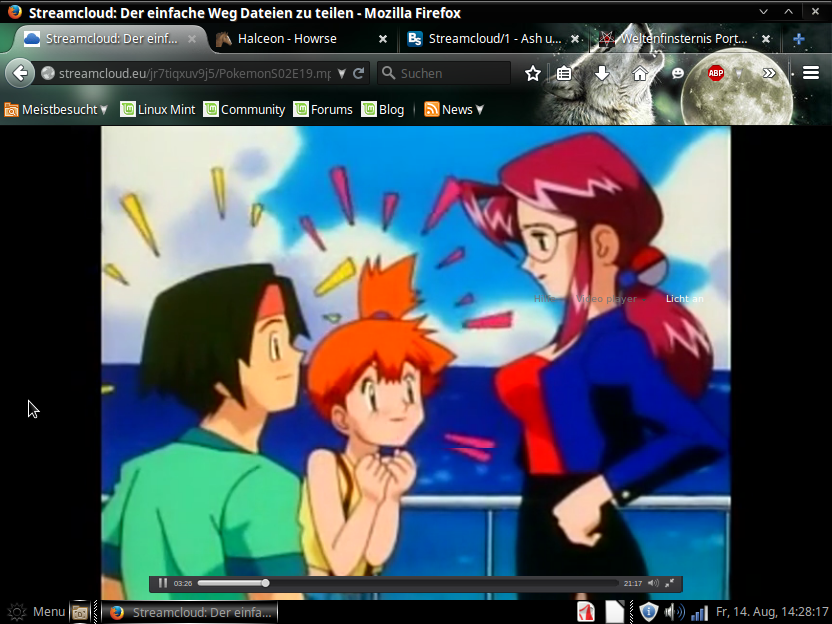Image resolution: width=832 pixels, height=624 pixels.
Task: Go to the Firefox home page icon
Action: pos(640,73)
